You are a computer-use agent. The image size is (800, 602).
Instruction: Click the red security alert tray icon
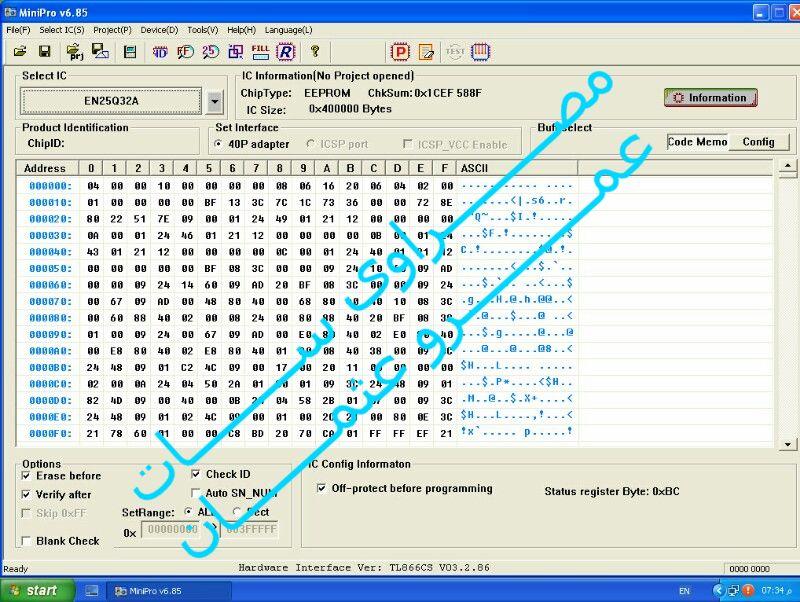(748, 590)
